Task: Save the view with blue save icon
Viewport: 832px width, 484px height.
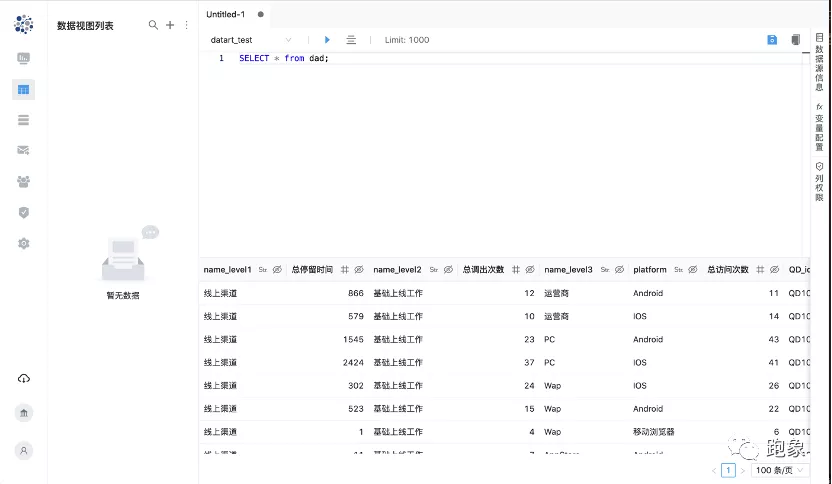Action: pos(772,40)
